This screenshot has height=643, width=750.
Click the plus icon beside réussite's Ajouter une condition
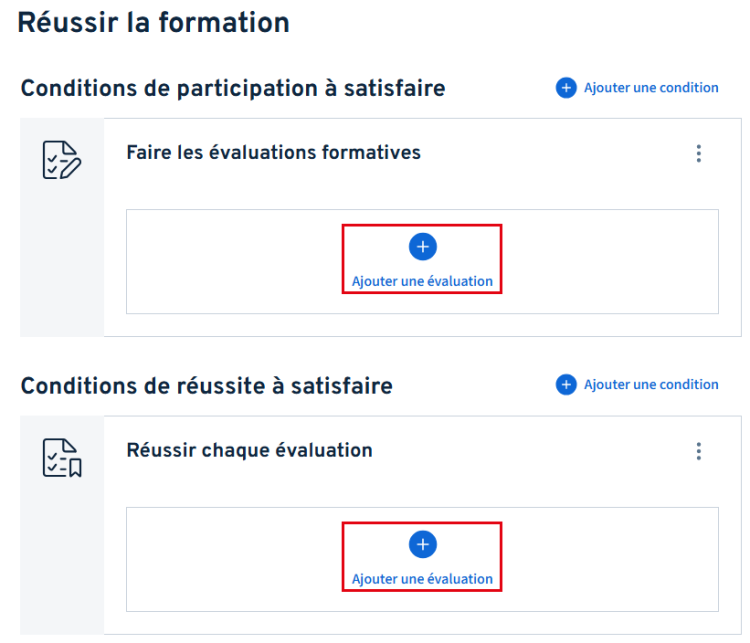[x=566, y=385]
